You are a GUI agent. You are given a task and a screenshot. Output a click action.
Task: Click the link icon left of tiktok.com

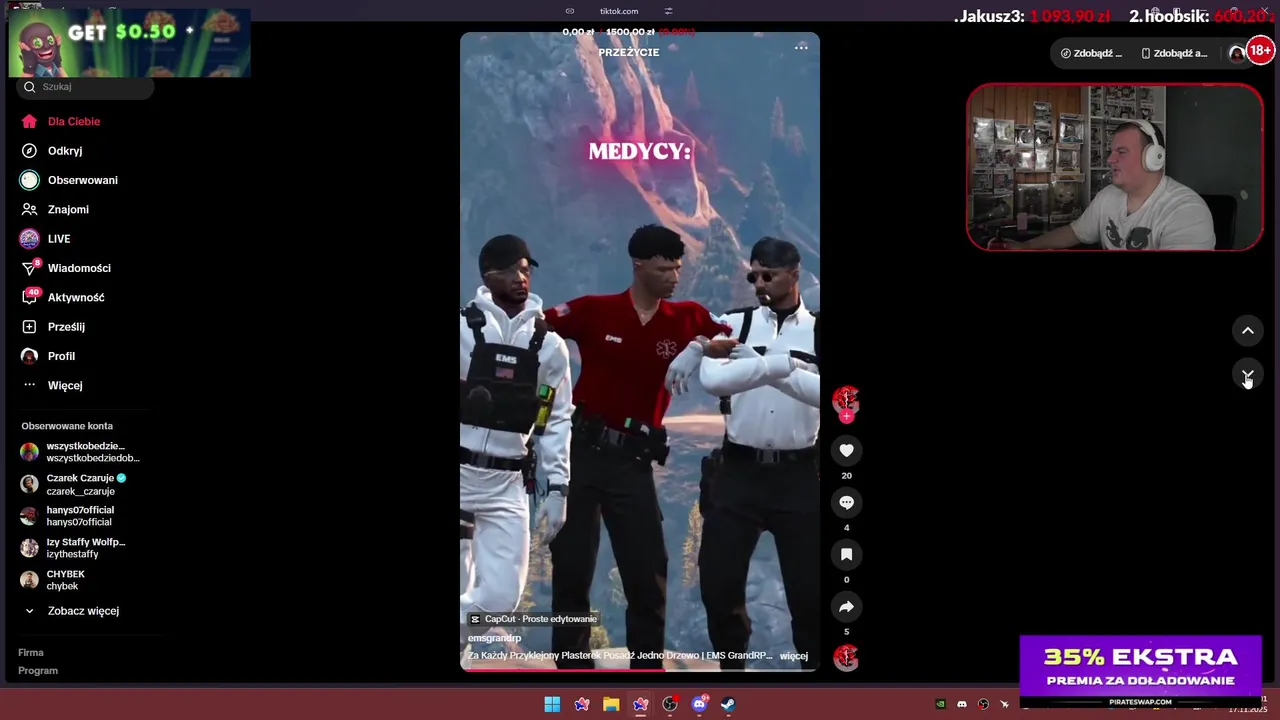click(x=570, y=11)
